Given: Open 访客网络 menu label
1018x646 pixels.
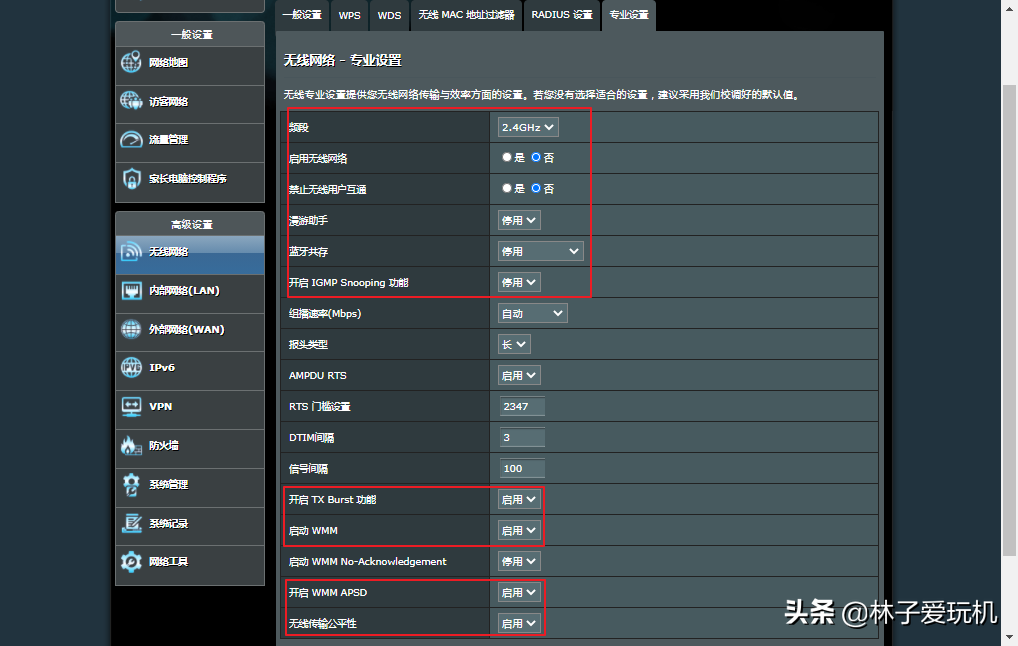Looking at the screenshot, I should [x=168, y=101].
